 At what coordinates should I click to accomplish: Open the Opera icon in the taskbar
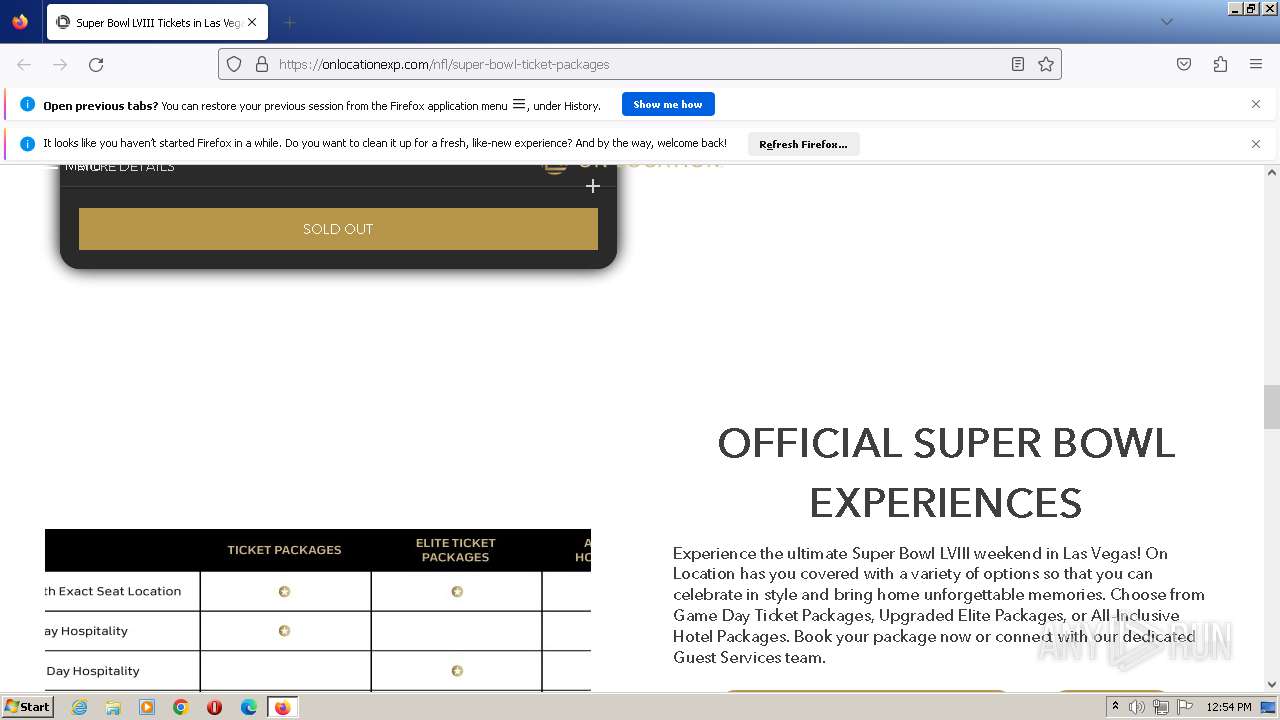tap(214, 707)
